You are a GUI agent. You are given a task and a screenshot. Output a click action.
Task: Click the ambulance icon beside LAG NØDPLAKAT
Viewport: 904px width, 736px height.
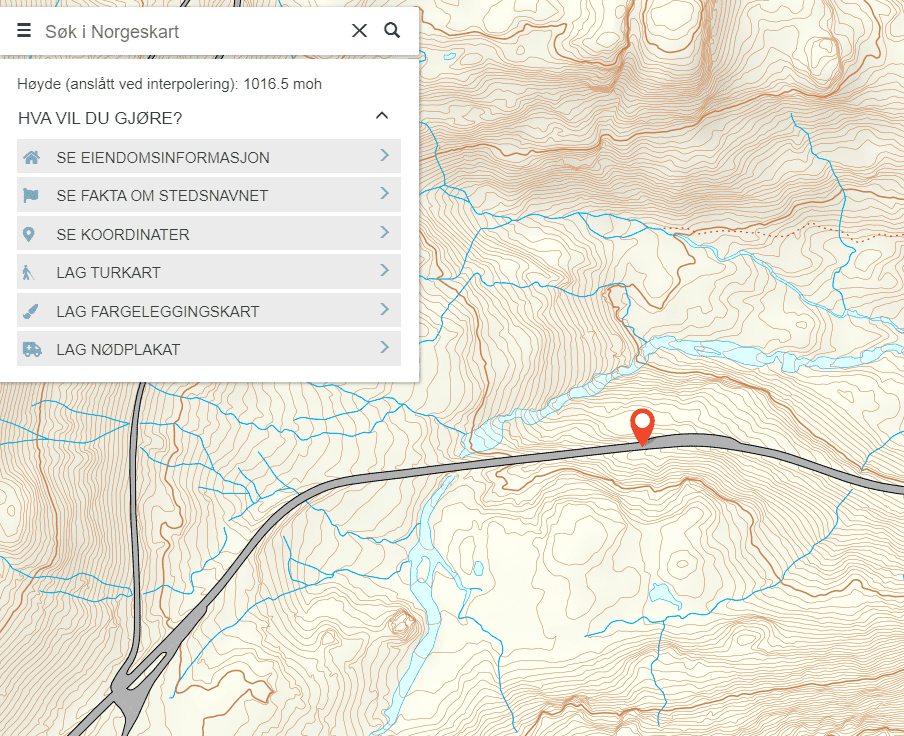[31, 350]
